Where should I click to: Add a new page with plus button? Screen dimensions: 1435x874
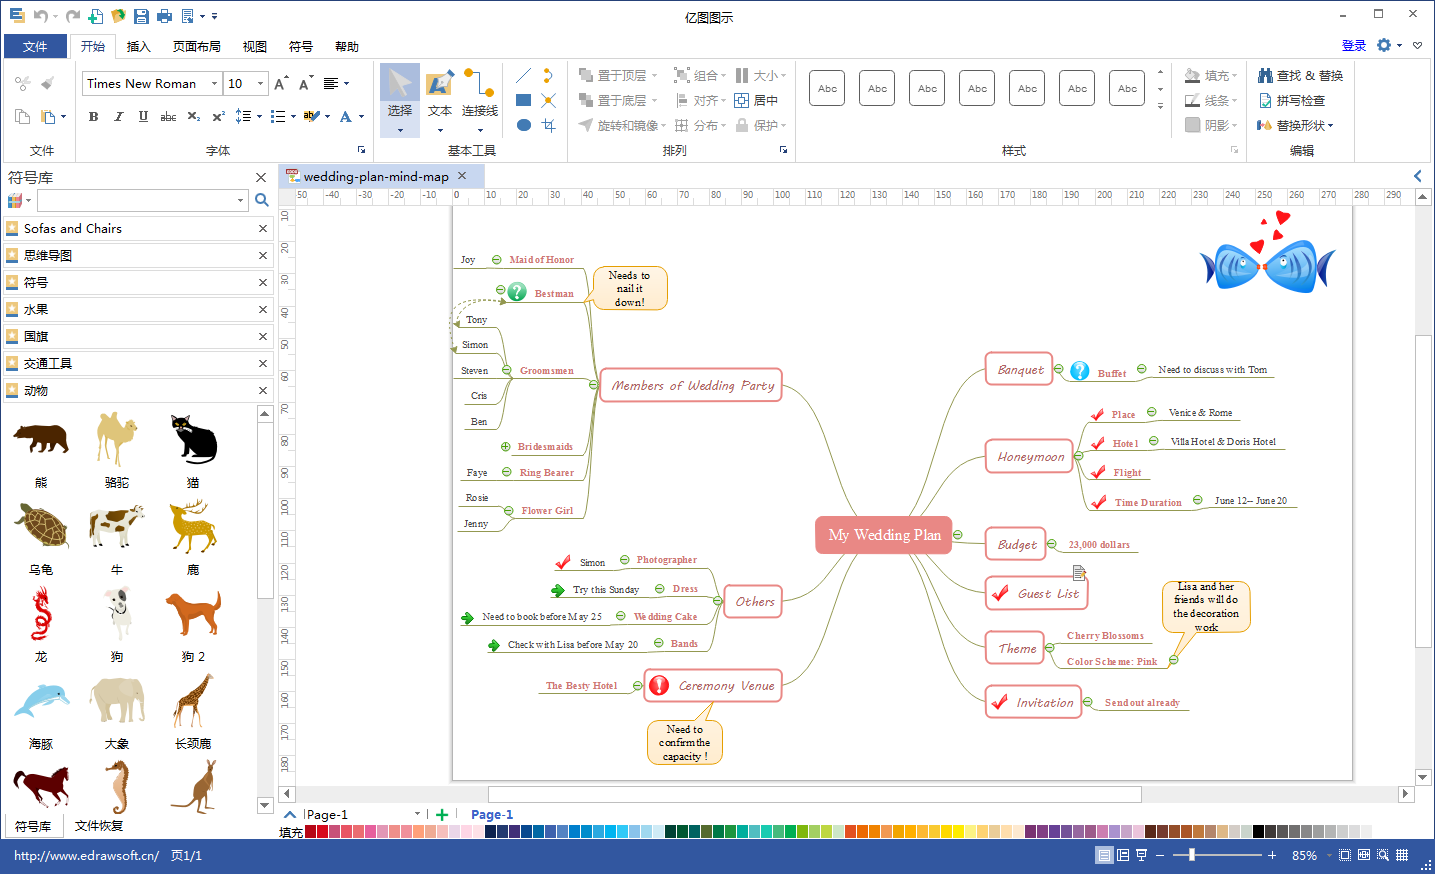[x=442, y=814]
